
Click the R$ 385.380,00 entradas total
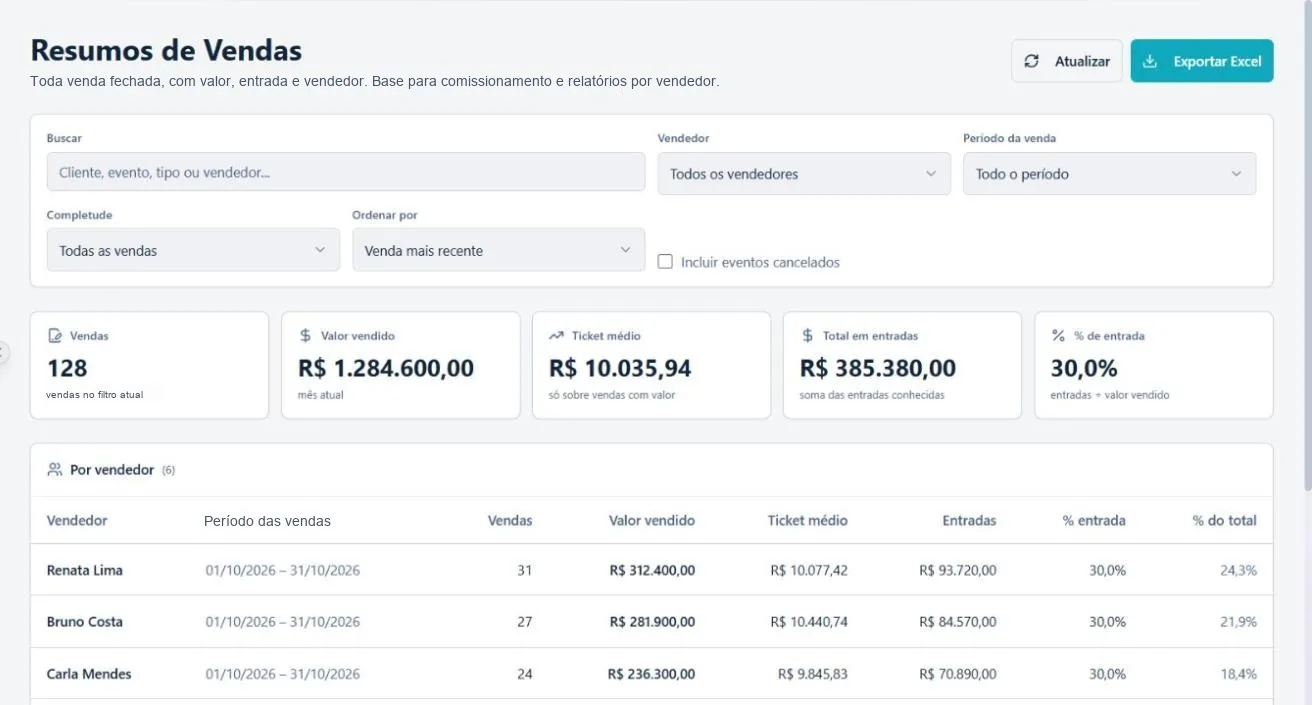coord(878,368)
